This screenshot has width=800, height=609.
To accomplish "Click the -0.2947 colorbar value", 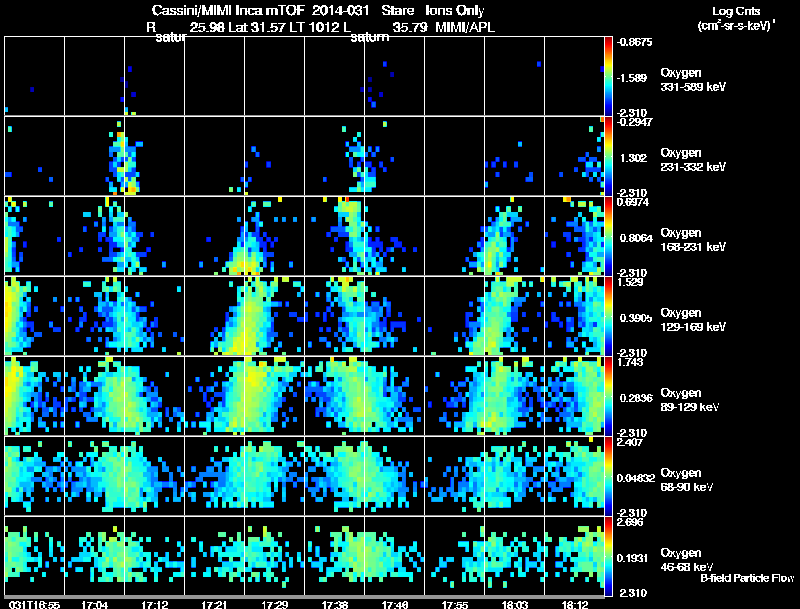I will click(634, 122).
